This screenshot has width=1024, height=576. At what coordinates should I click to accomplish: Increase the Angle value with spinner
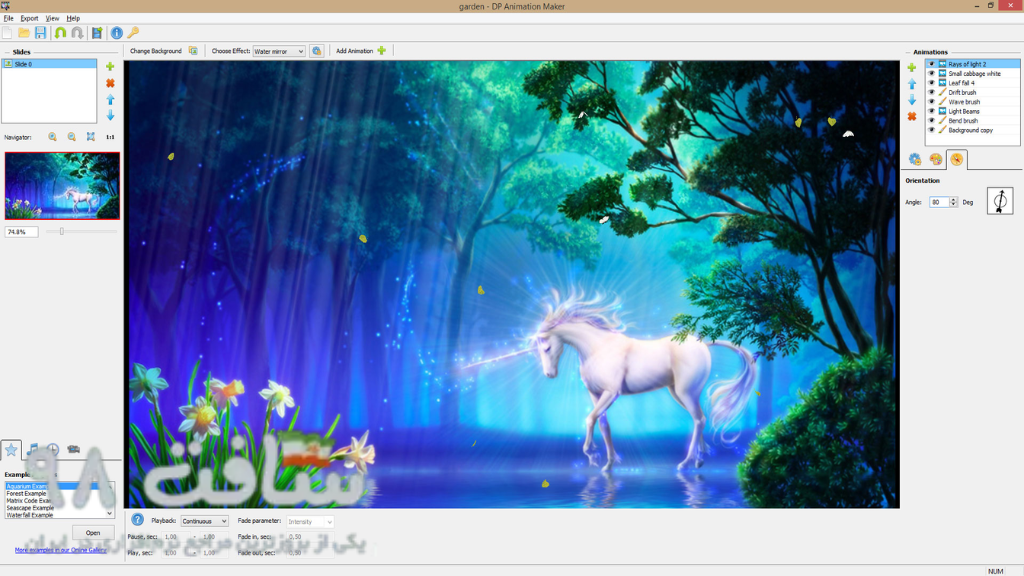point(953,200)
